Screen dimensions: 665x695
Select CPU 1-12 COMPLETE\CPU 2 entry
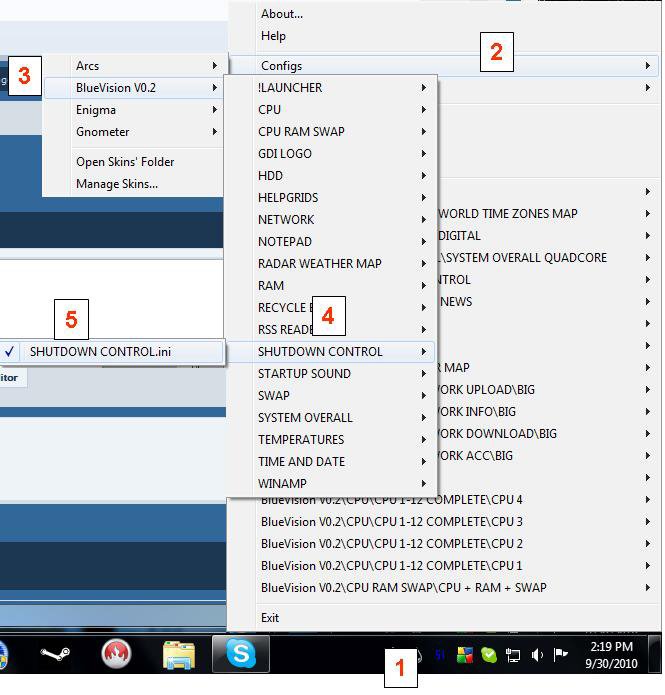click(443, 544)
